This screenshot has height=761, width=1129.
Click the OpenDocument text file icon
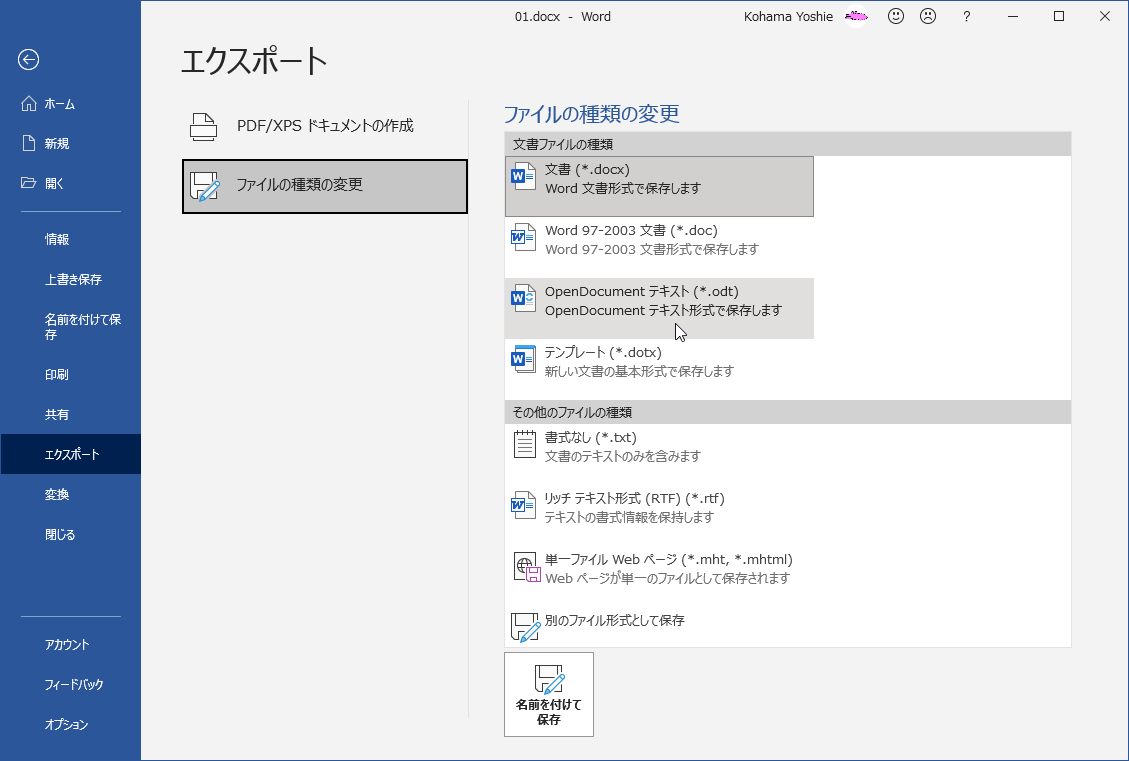[x=523, y=299]
